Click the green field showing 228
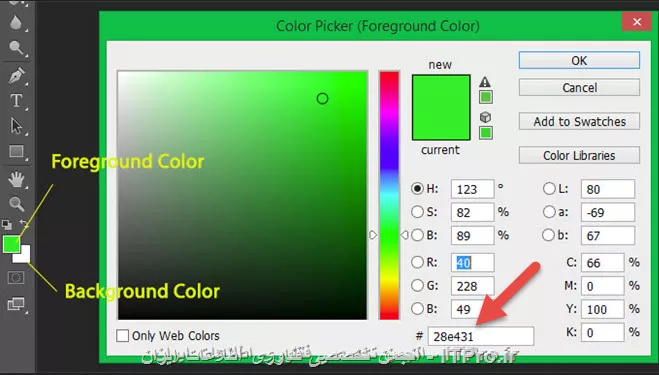This screenshot has height=375, width=659. tap(472, 286)
